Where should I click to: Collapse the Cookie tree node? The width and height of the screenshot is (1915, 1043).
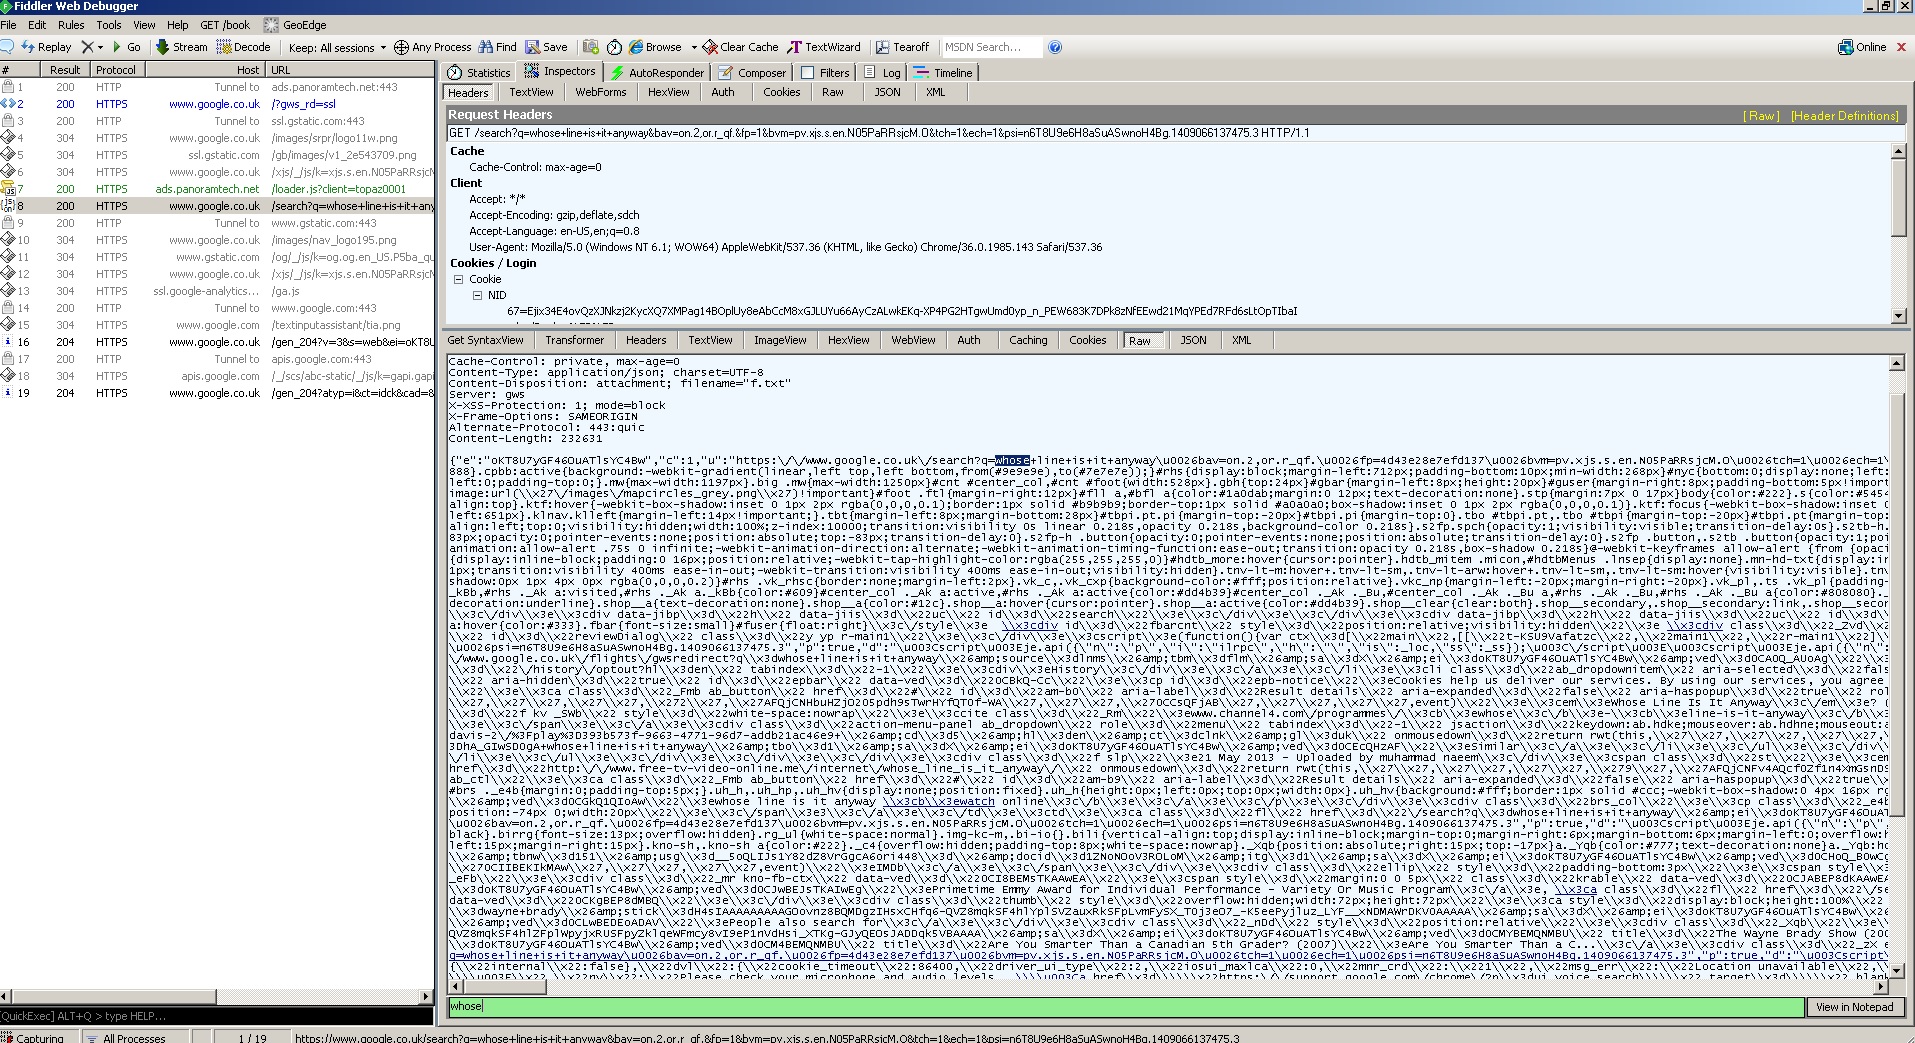click(x=459, y=280)
